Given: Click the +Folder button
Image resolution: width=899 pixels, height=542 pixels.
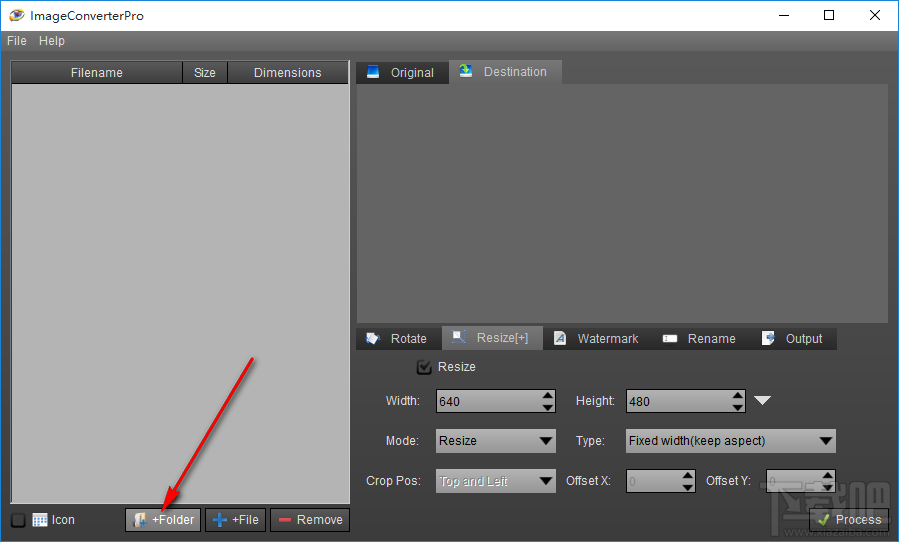Looking at the screenshot, I should tap(163, 520).
